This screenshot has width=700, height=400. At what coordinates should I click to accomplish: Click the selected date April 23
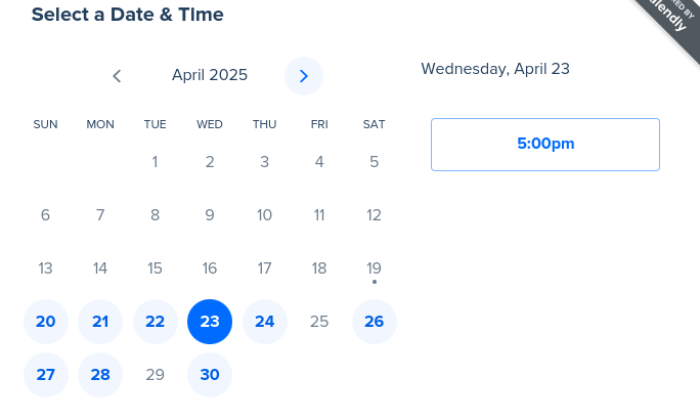click(x=210, y=321)
